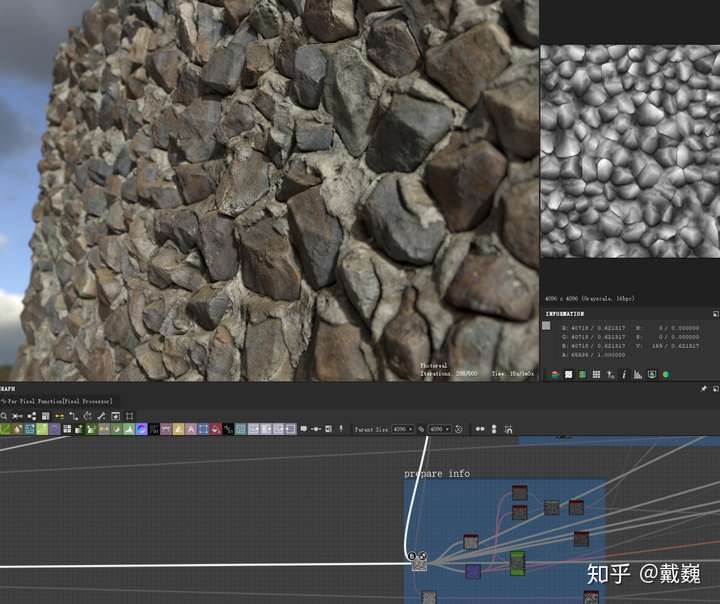Click the image size Grayscale 16bpc label

pos(590,299)
